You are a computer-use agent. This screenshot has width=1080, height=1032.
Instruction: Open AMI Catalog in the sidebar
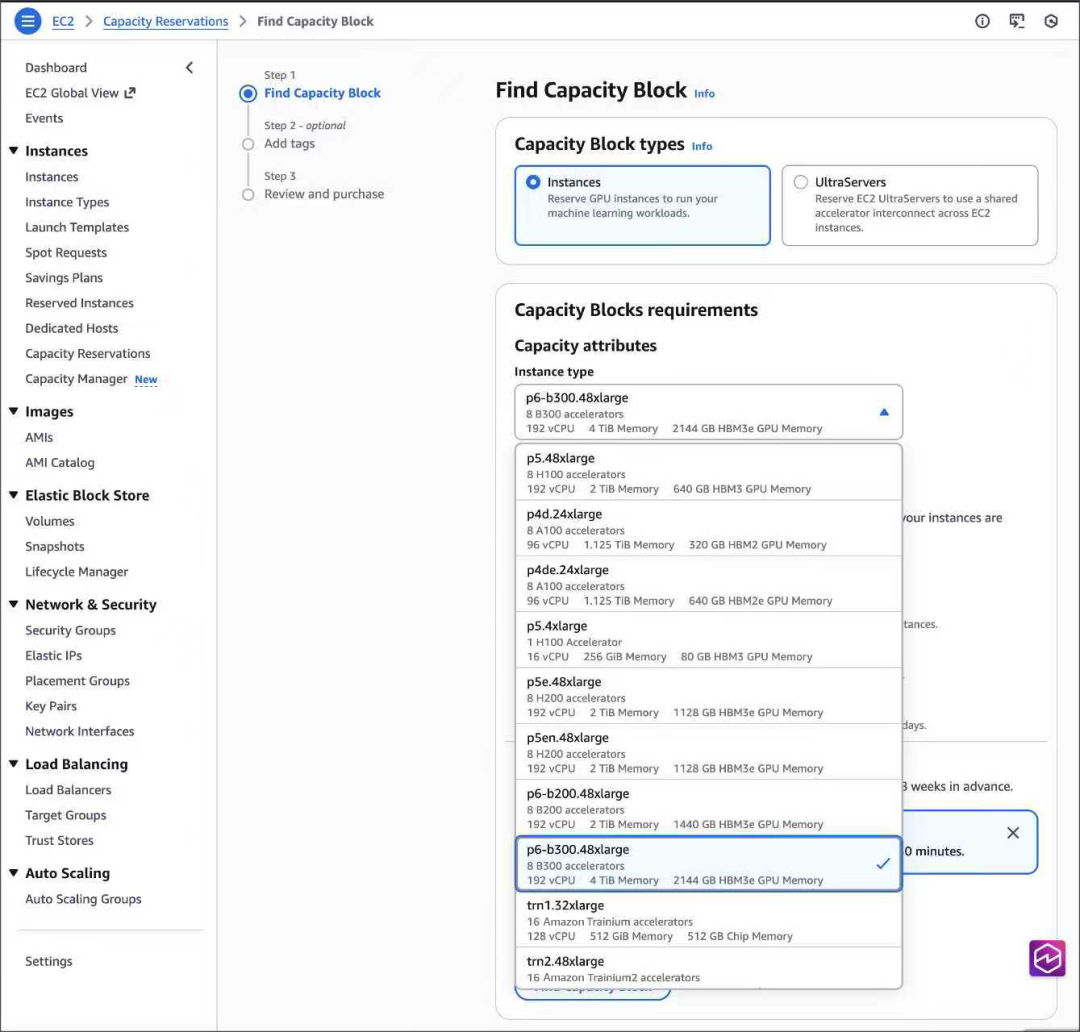[x=60, y=463]
